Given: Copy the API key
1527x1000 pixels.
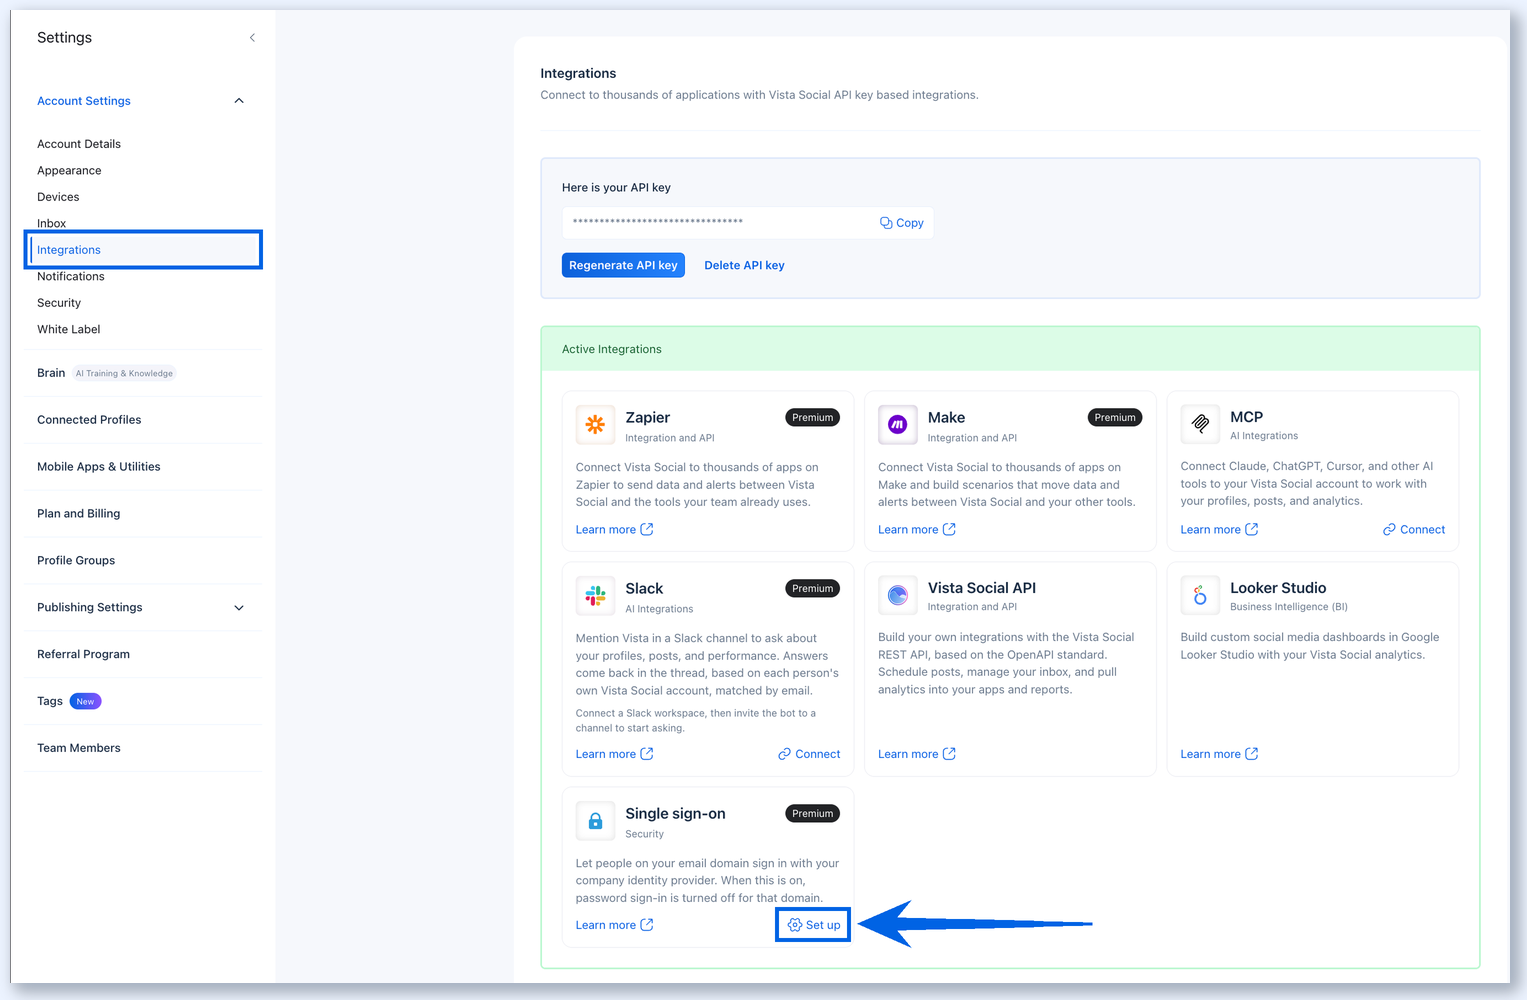Looking at the screenshot, I should [x=902, y=223].
